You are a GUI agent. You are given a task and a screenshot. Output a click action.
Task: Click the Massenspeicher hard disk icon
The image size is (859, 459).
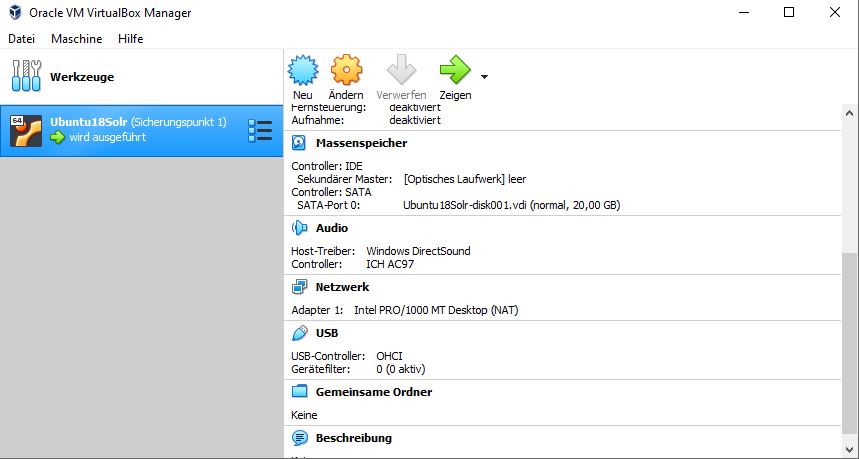pos(299,143)
